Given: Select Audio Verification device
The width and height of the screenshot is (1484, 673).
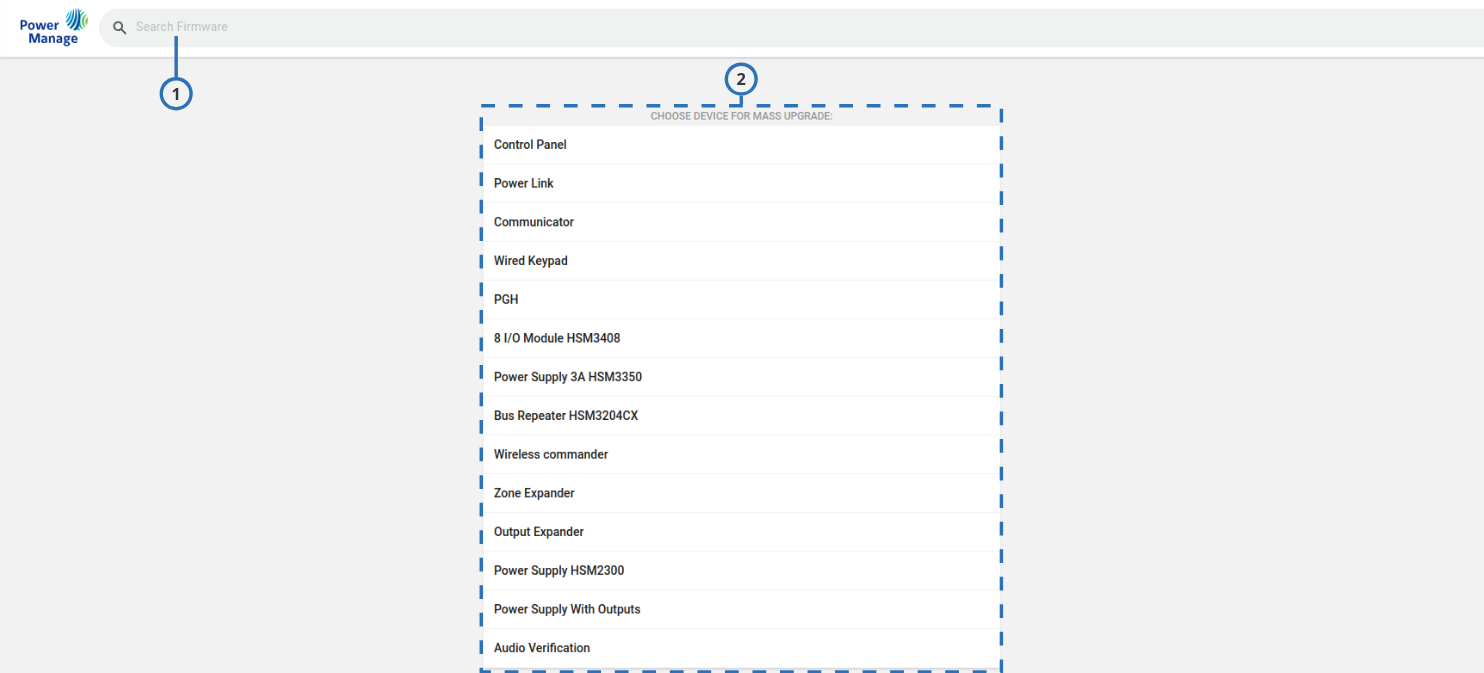Looking at the screenshot, I should 740,647.
